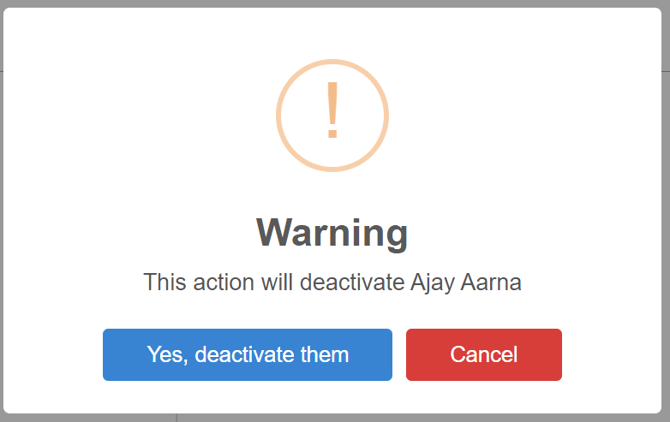Click "This action will deactivate" text
670x422 pixels.
(274, 282)
